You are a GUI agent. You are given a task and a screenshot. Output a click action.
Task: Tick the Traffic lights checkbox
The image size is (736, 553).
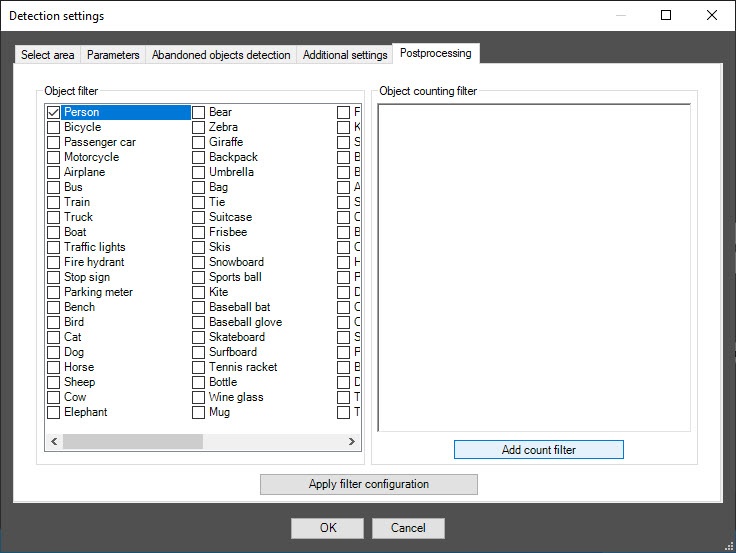[54, 248]
